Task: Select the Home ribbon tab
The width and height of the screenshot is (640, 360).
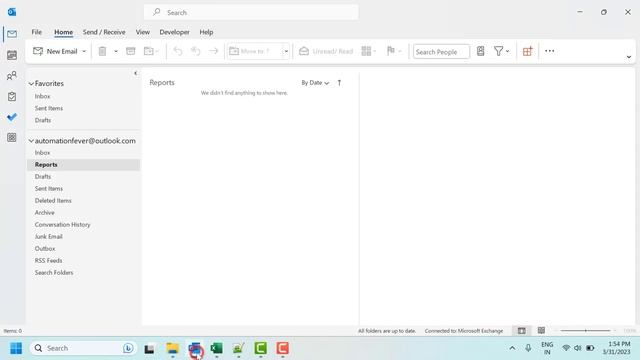Action: [64, 32]
